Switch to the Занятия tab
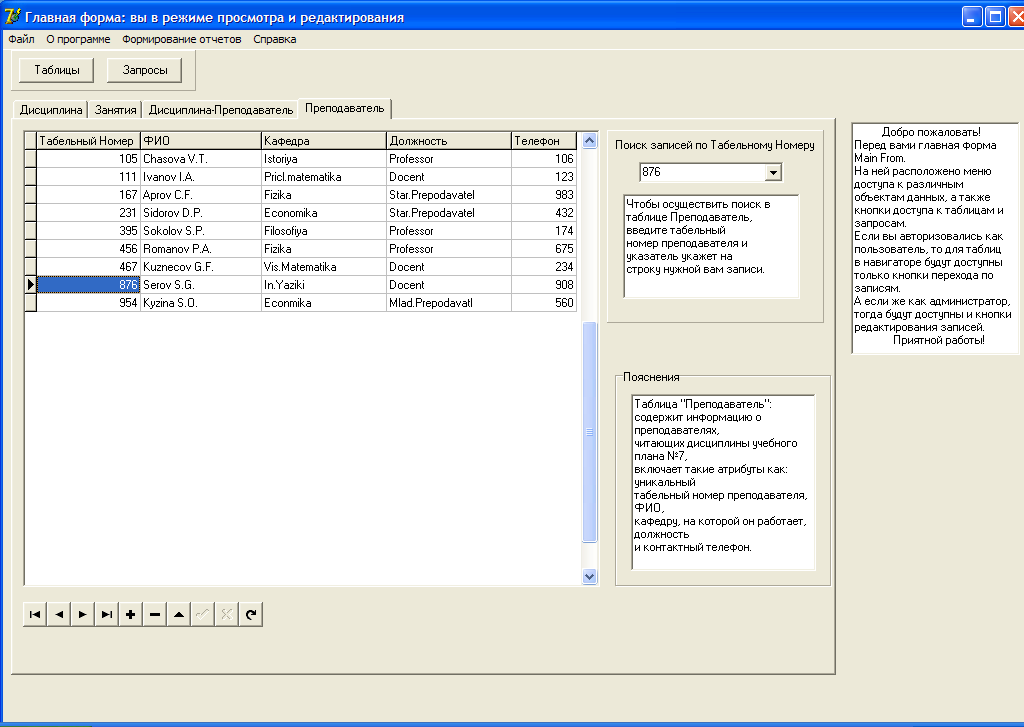The width and height of the screenshot is (1024, 727). pos(116,110)
